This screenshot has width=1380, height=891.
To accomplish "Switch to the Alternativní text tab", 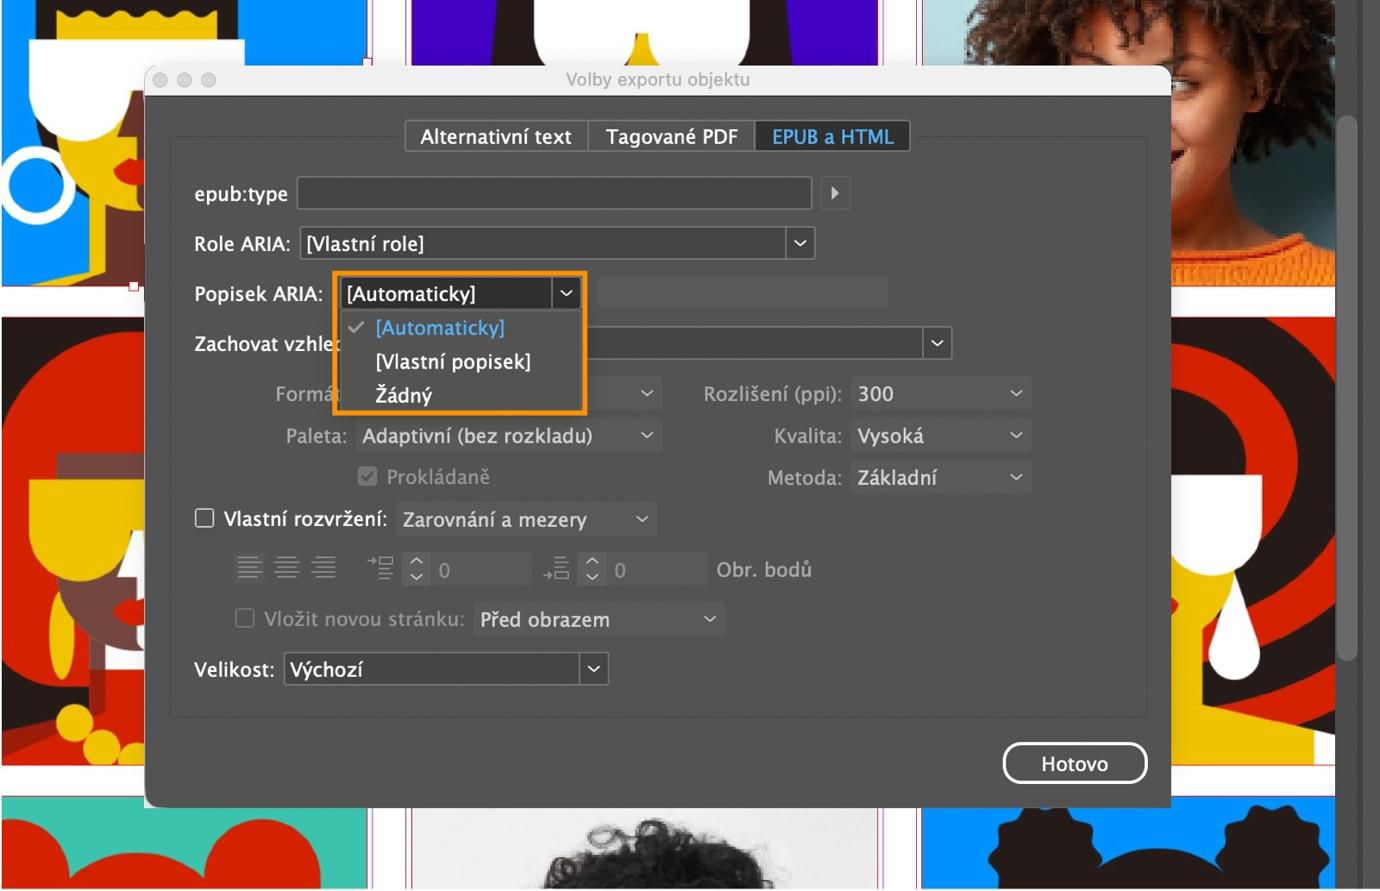I will pyautogui.click(x=496, y=137).
